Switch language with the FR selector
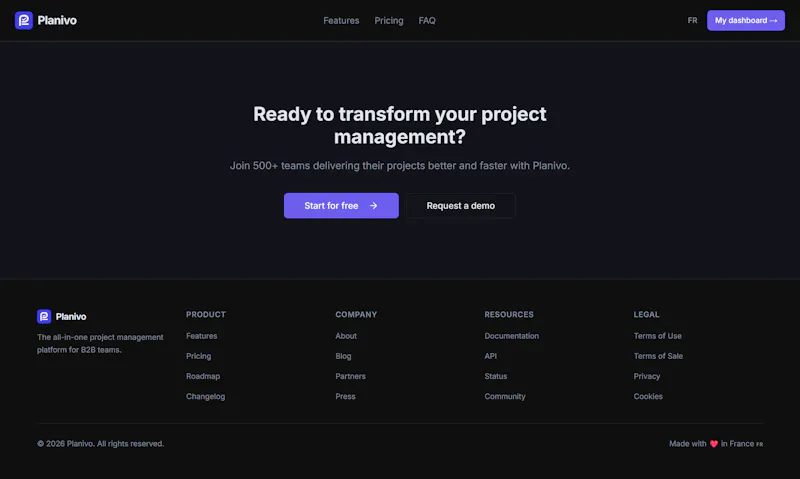 692,20
